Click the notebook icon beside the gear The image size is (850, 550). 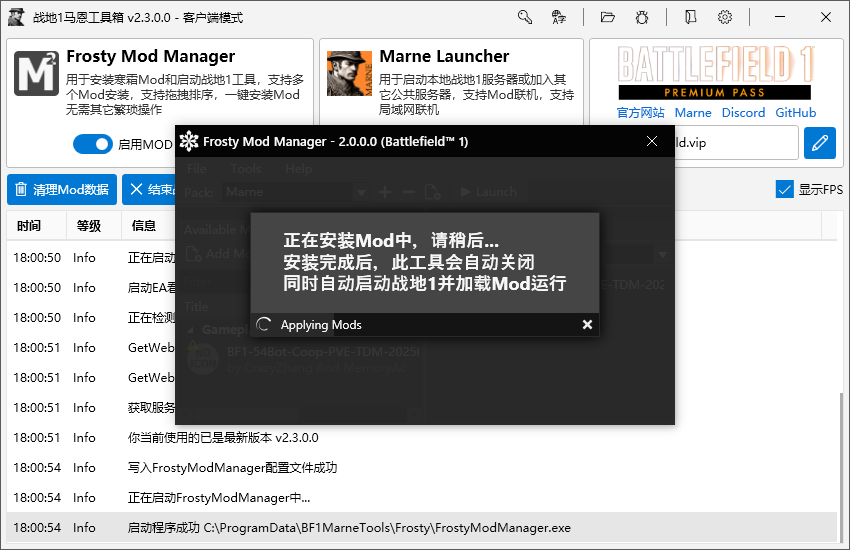point(690,17)
